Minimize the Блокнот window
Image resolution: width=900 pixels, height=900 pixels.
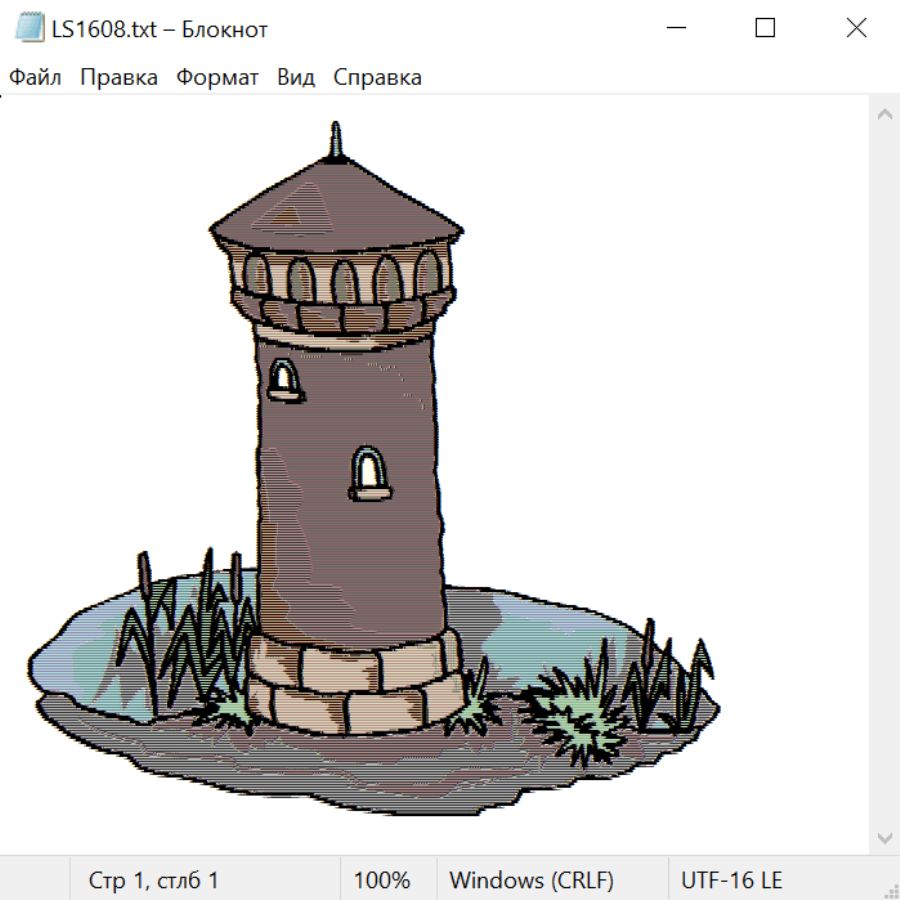coord(675,29)
